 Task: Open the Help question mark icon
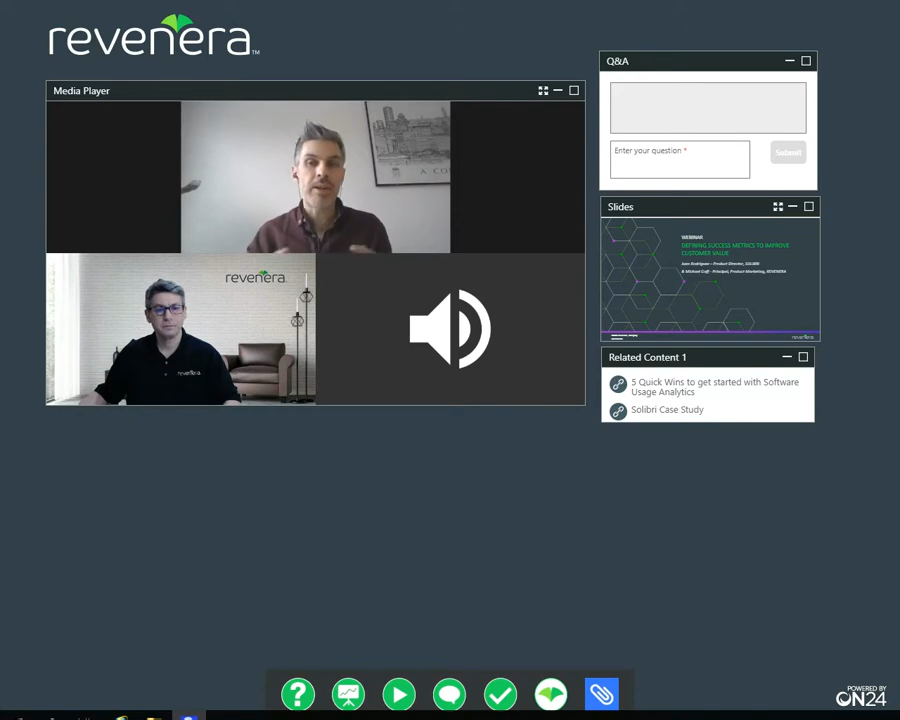click(298, 694)
